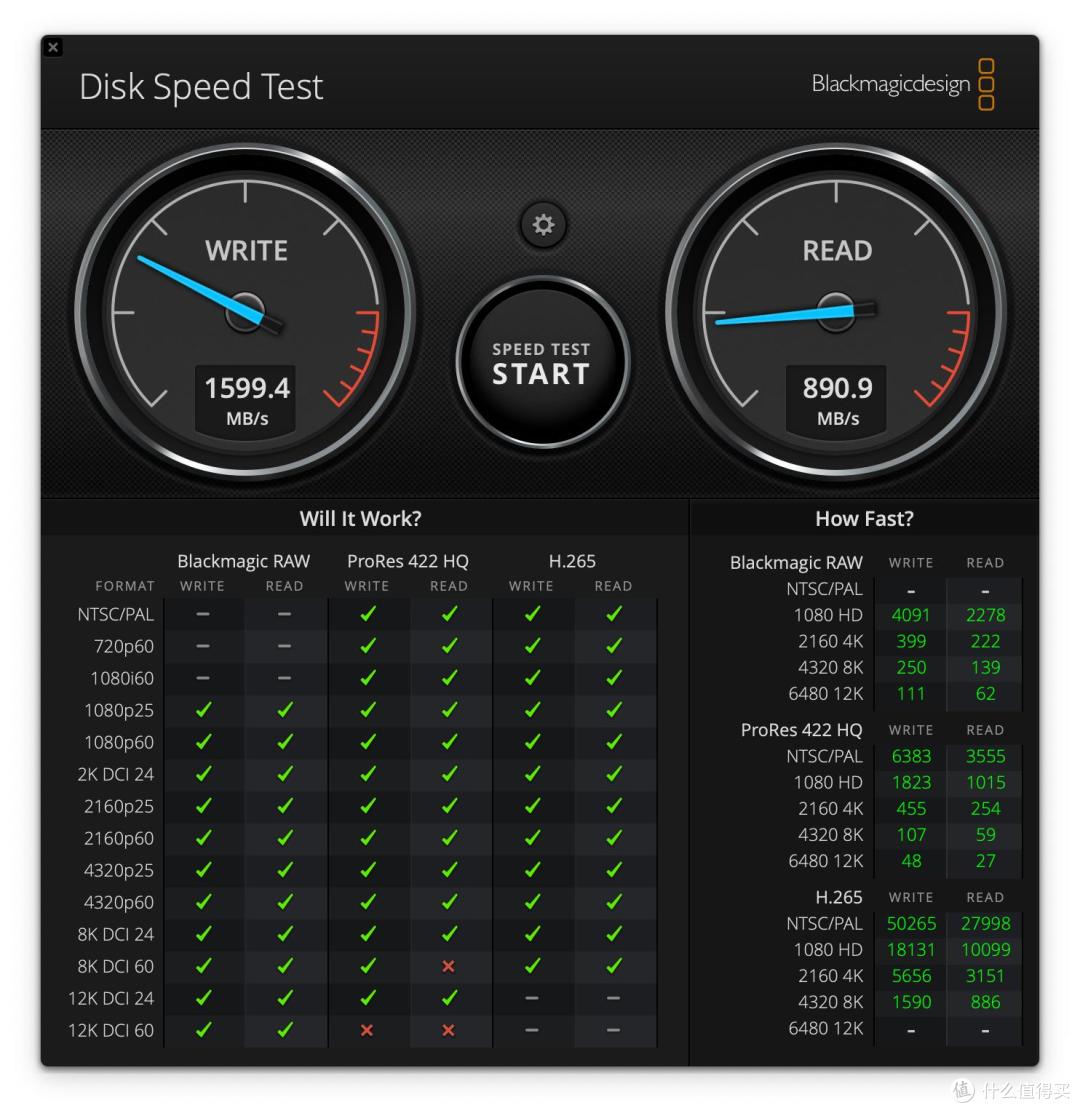Click the 3151 H.265 2160 4K read value
Viewport: 1080px width, 1113px height.
pos(985,976)
